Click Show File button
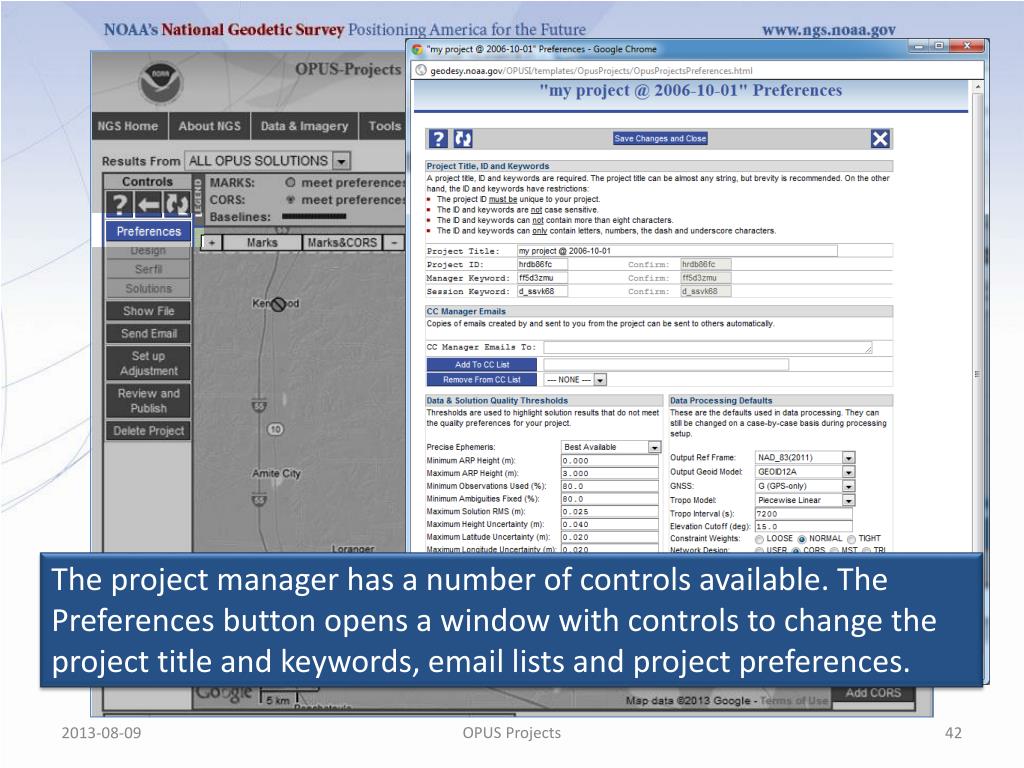The image size is (1024, 768). pos(148,311)
